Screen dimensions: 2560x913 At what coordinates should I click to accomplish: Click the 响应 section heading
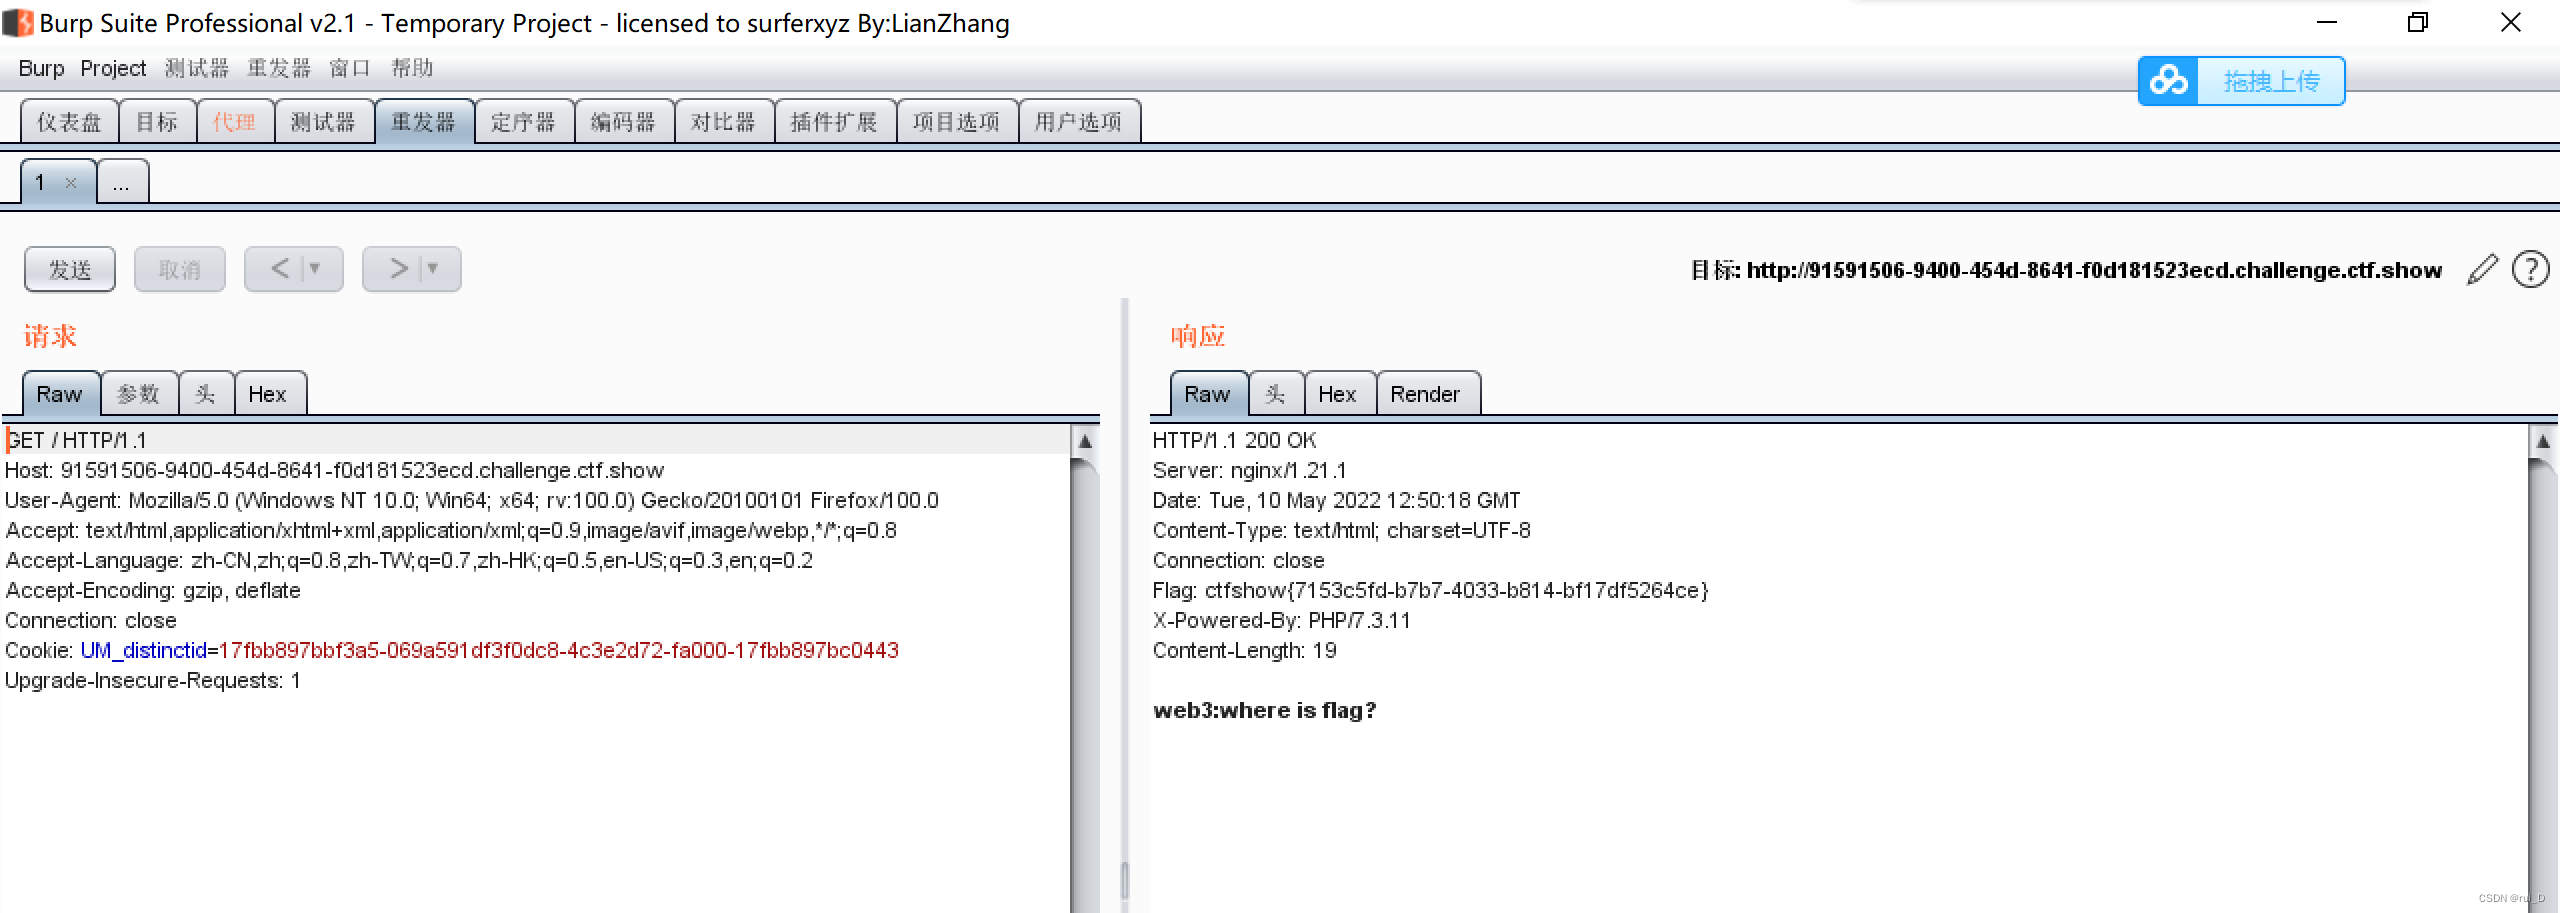pos(1198,336)
